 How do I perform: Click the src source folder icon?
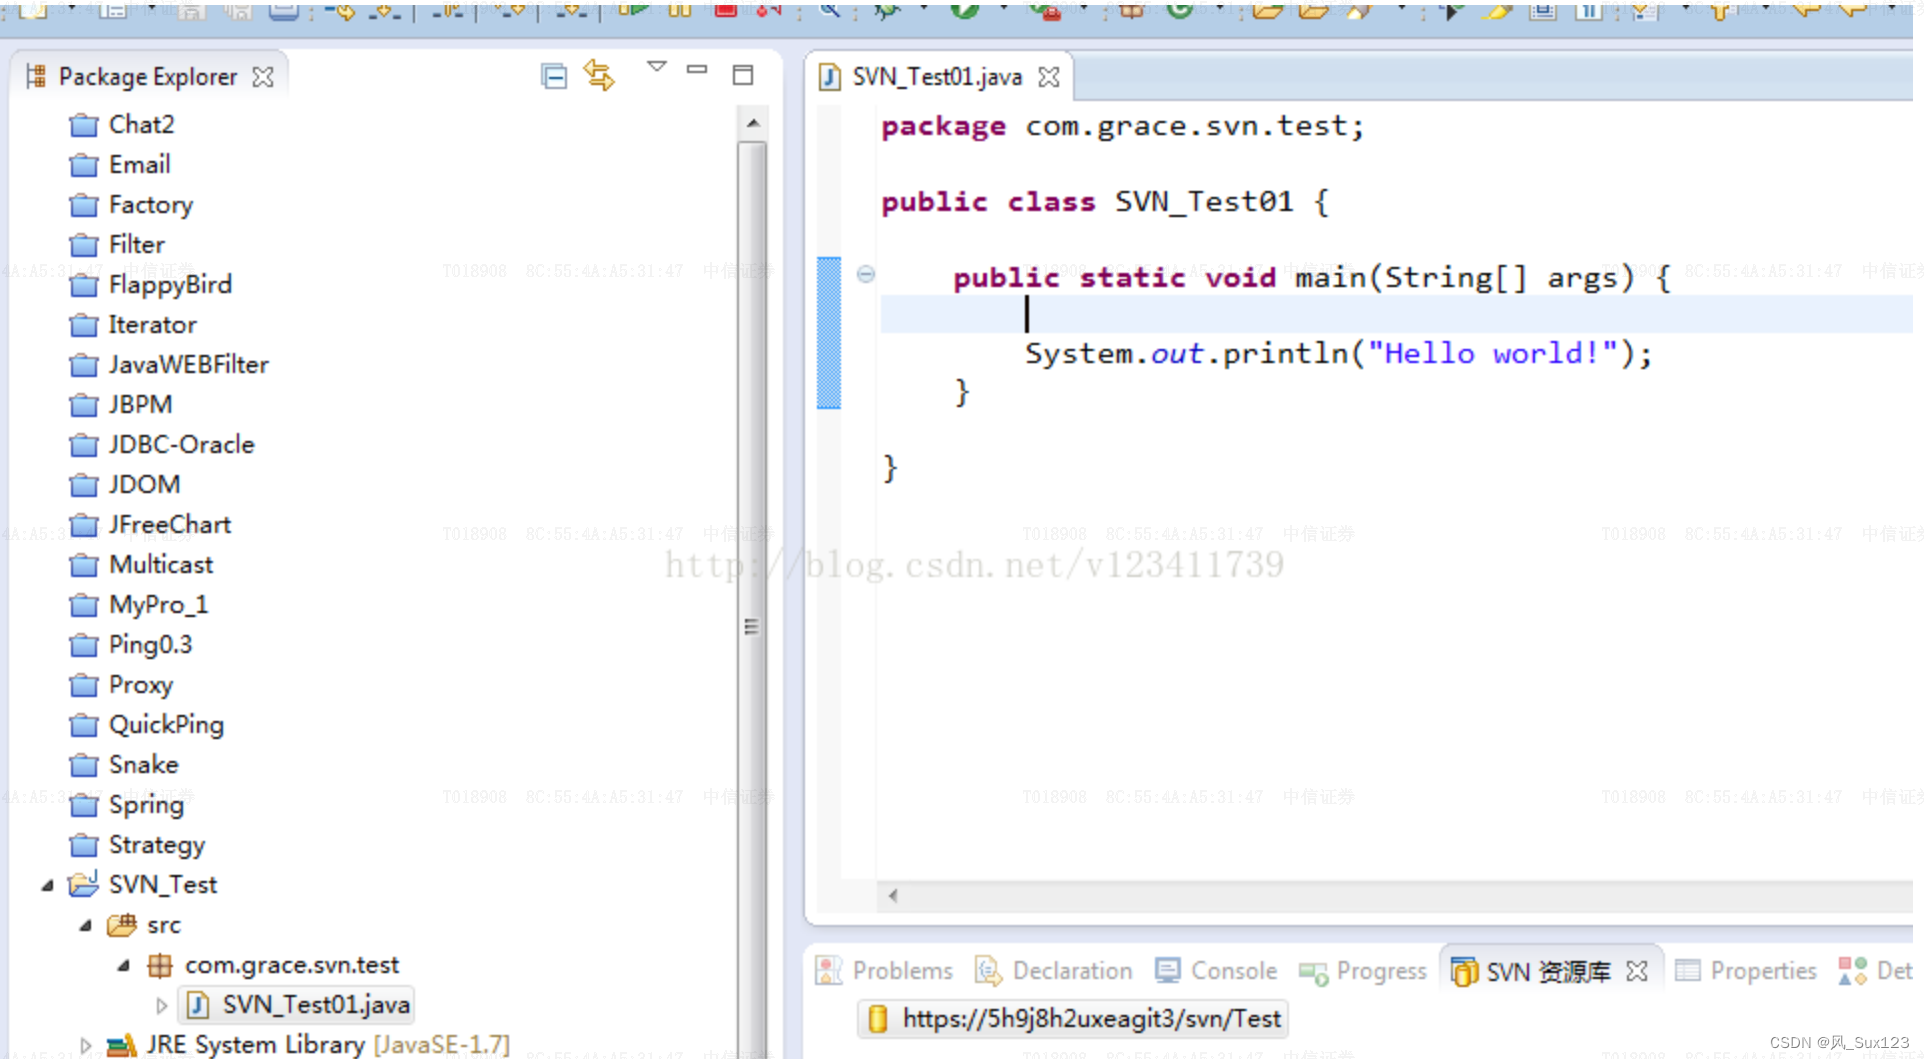tap(122, 925)
